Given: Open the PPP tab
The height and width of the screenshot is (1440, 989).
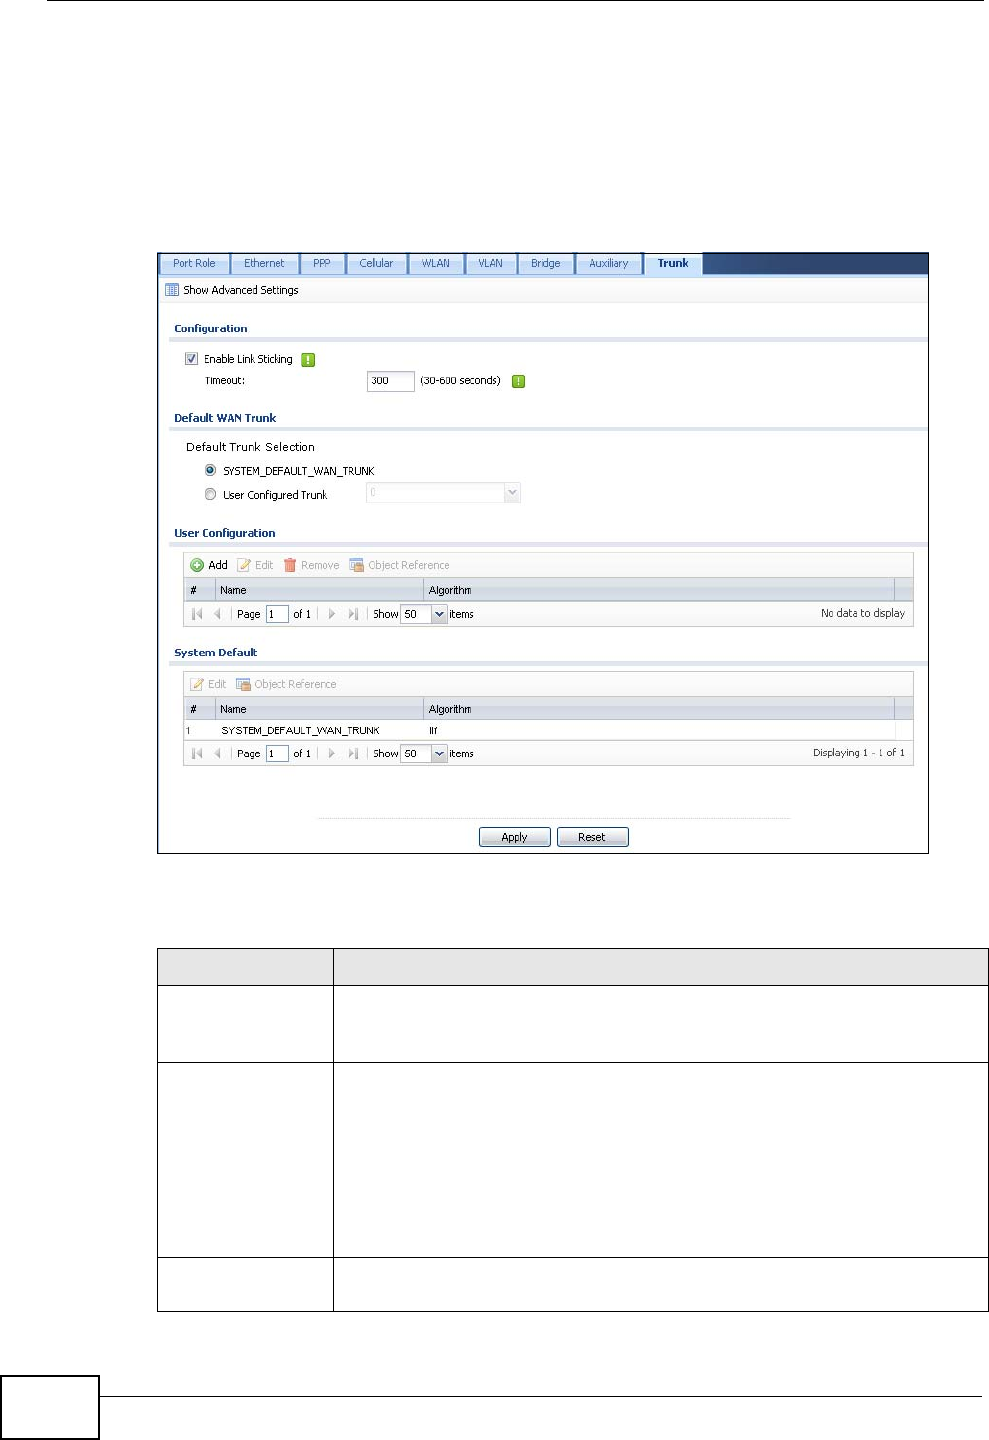Looking at the screenshot, I should pos(322,264).
